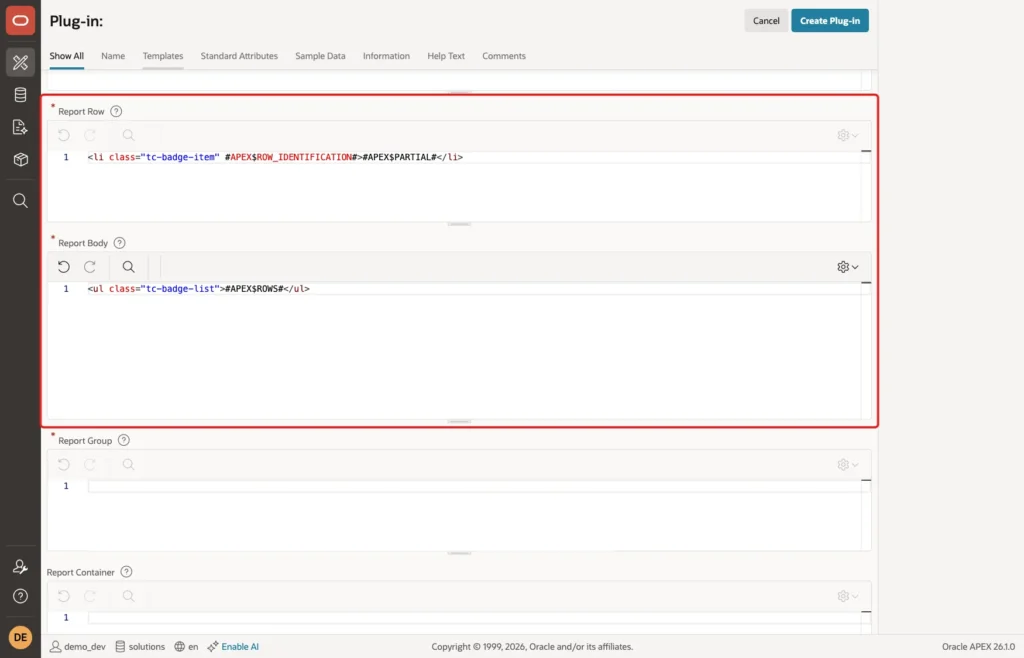Viewport: 1024px width, 658px height.
Task: Grab the resize handle below Report Group editor
Action: [x=459, y=554]
